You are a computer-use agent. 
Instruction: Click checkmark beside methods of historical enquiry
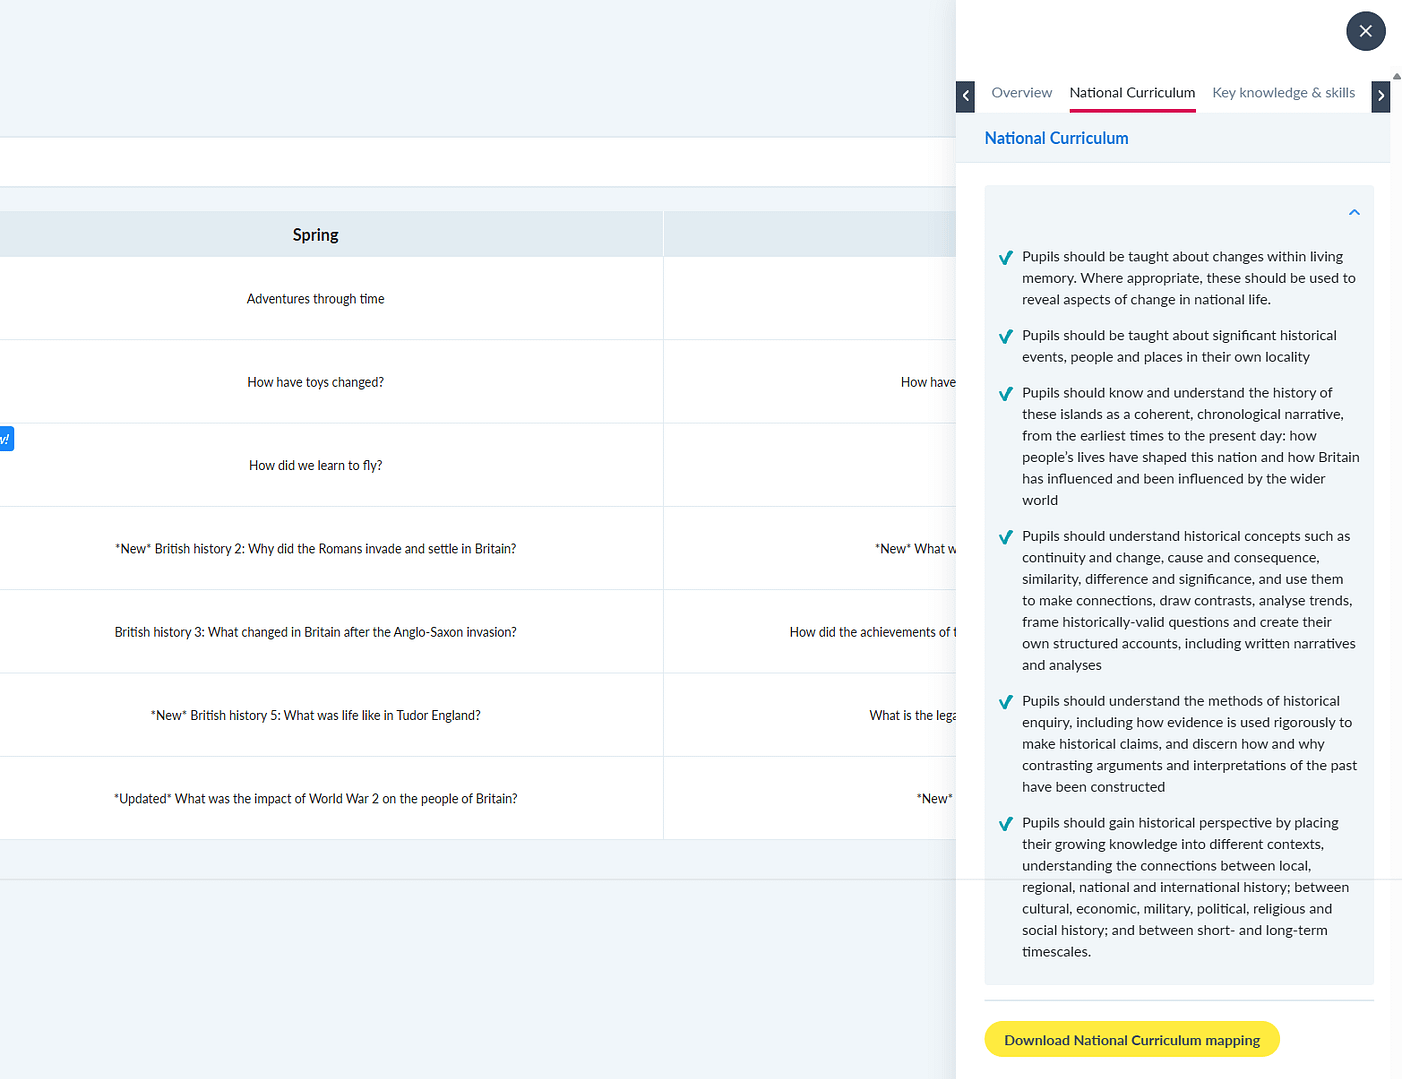[x=1005, y=703]
